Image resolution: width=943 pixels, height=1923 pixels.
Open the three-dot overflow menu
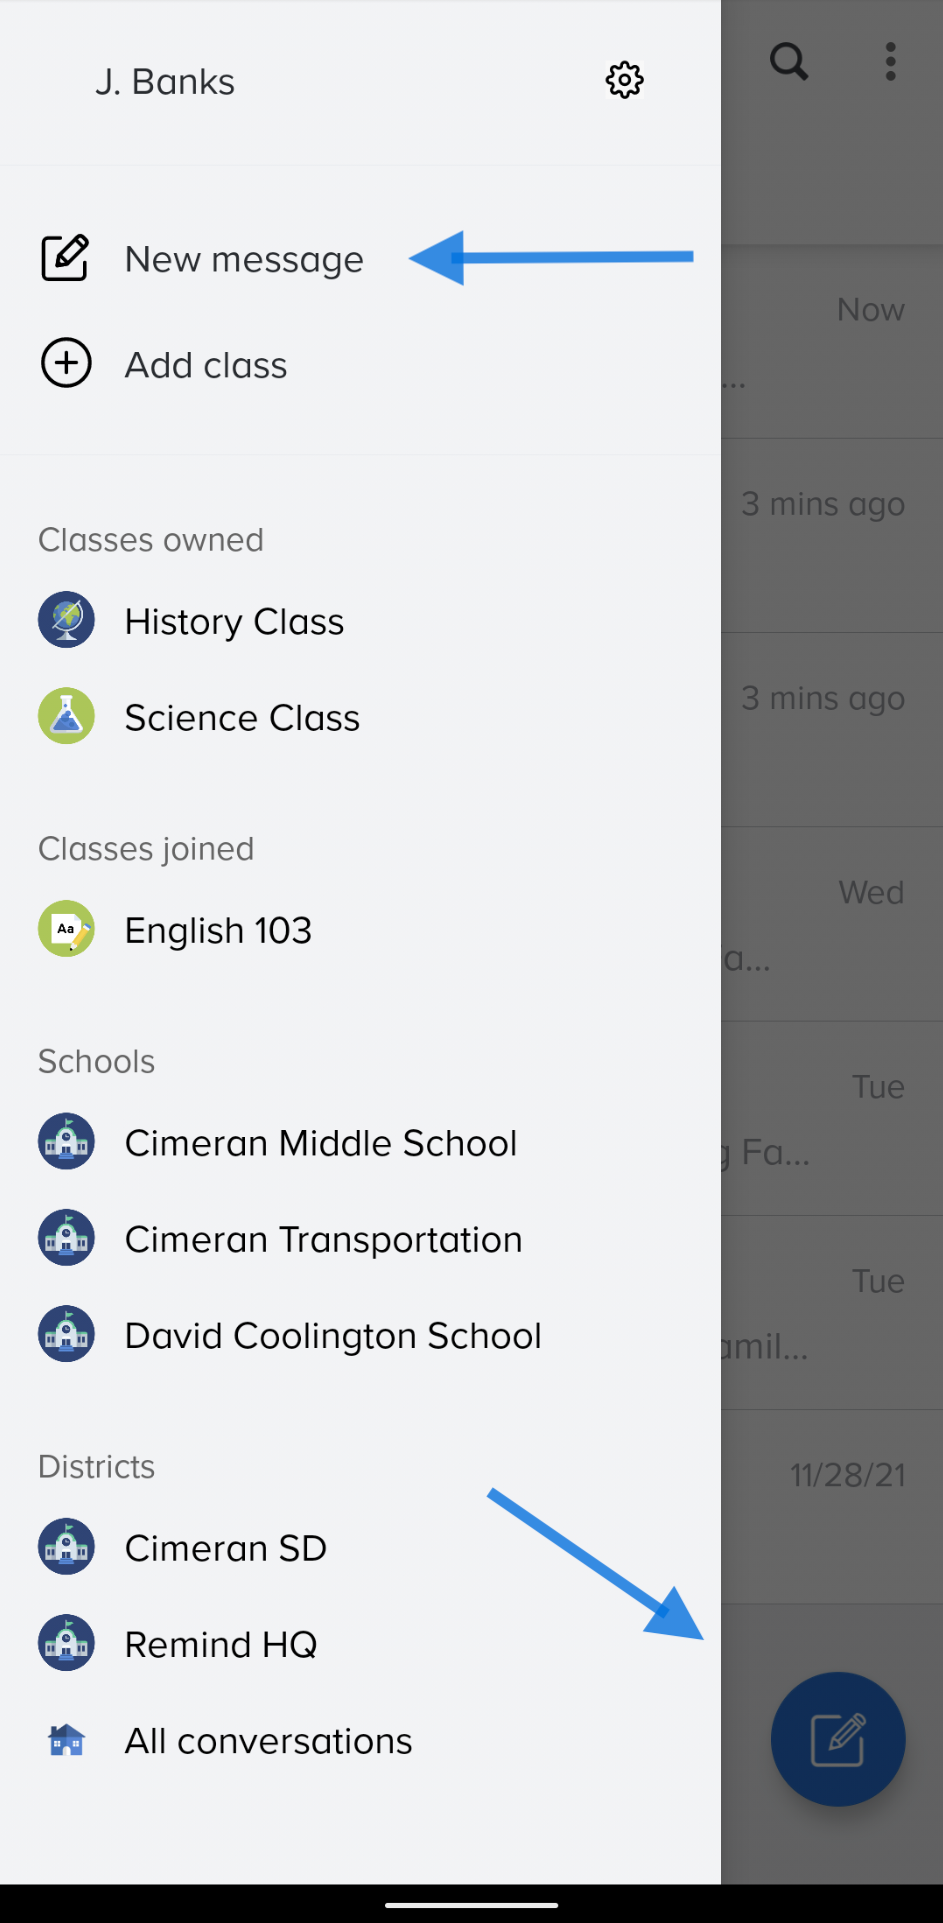[890, 62]
